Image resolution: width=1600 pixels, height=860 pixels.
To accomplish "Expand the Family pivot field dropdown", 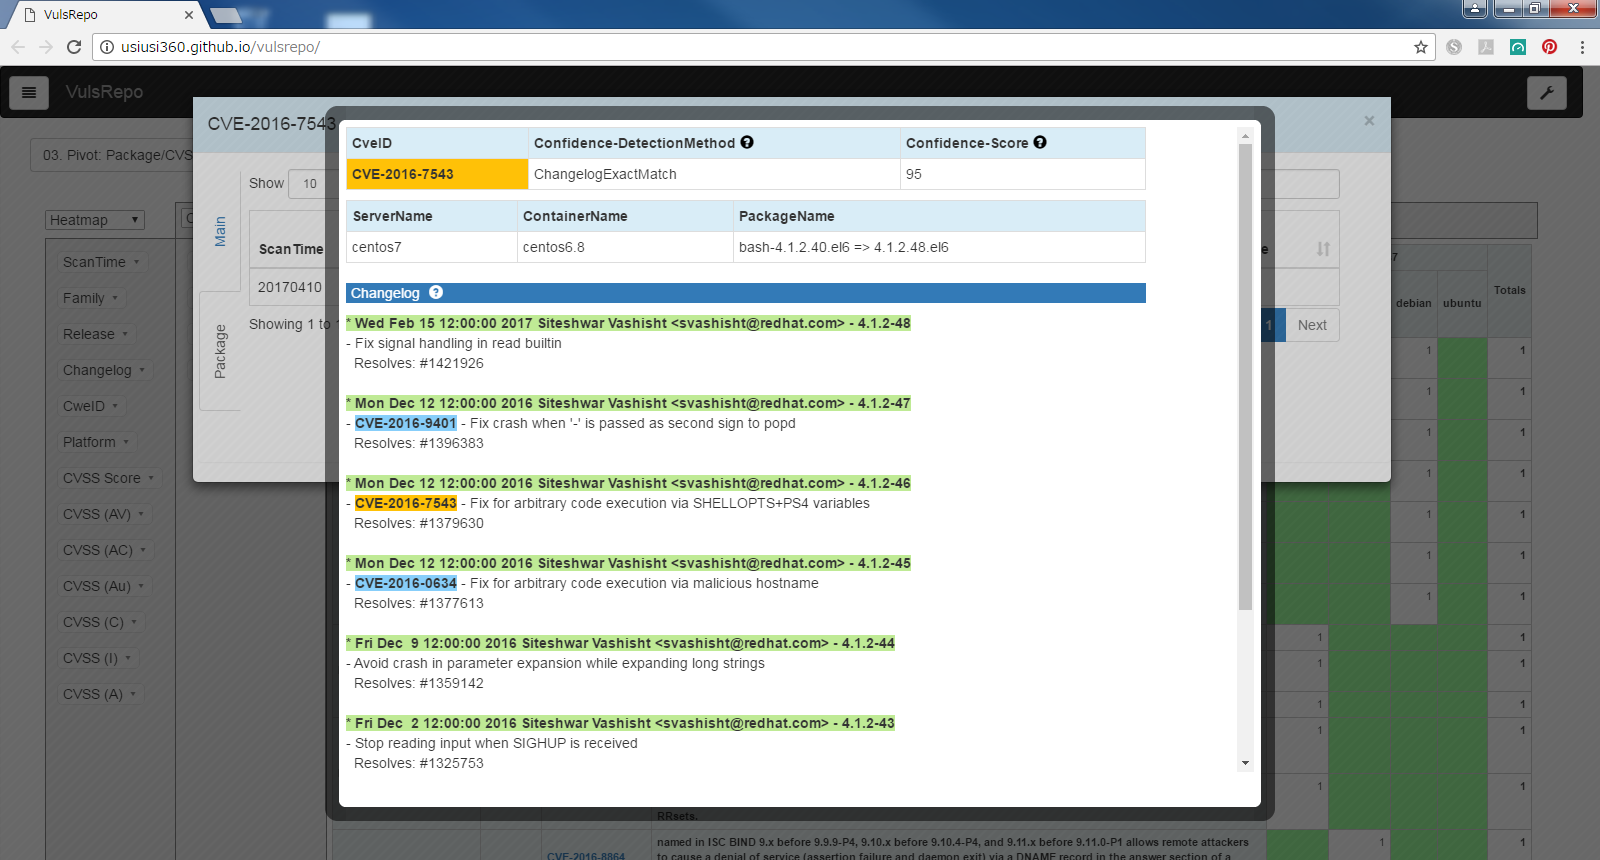I will [115, 298].
